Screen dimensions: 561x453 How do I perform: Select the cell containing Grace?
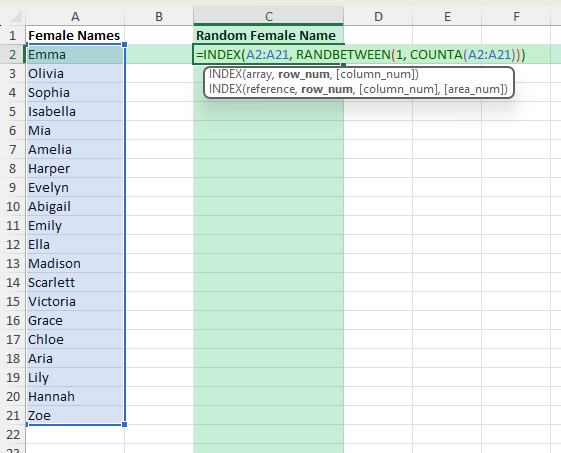(x=75, y=320)
